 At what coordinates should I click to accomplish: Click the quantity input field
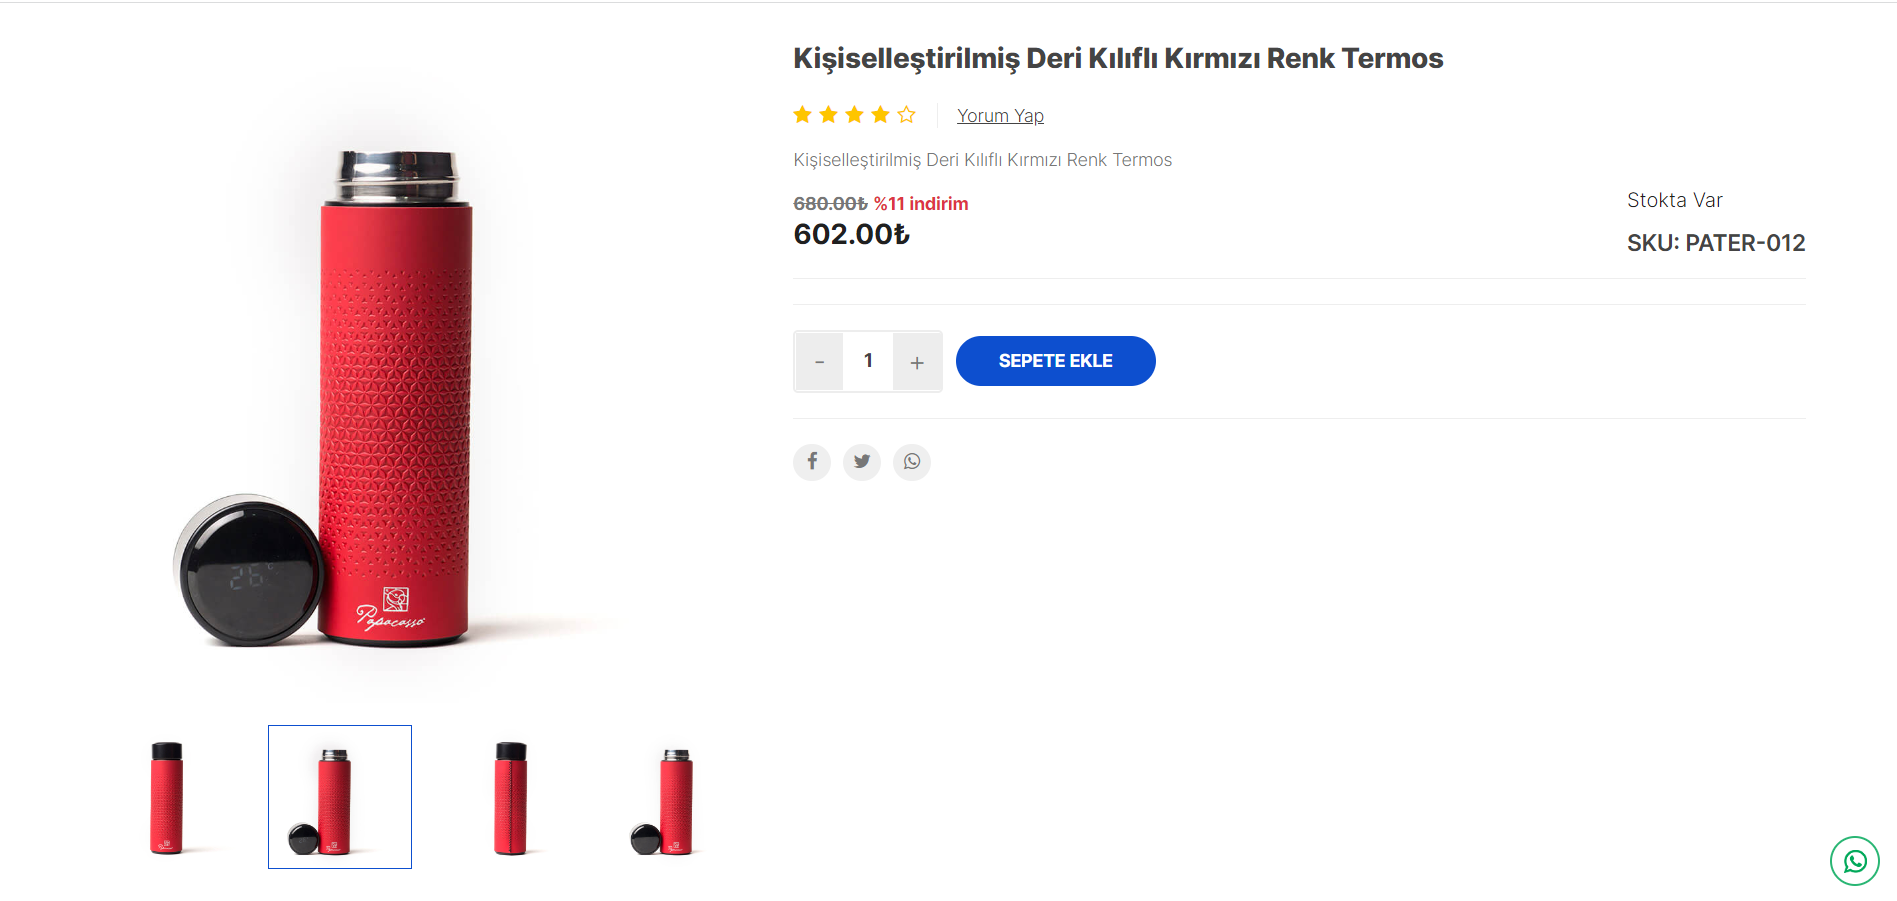pos(868,361)
